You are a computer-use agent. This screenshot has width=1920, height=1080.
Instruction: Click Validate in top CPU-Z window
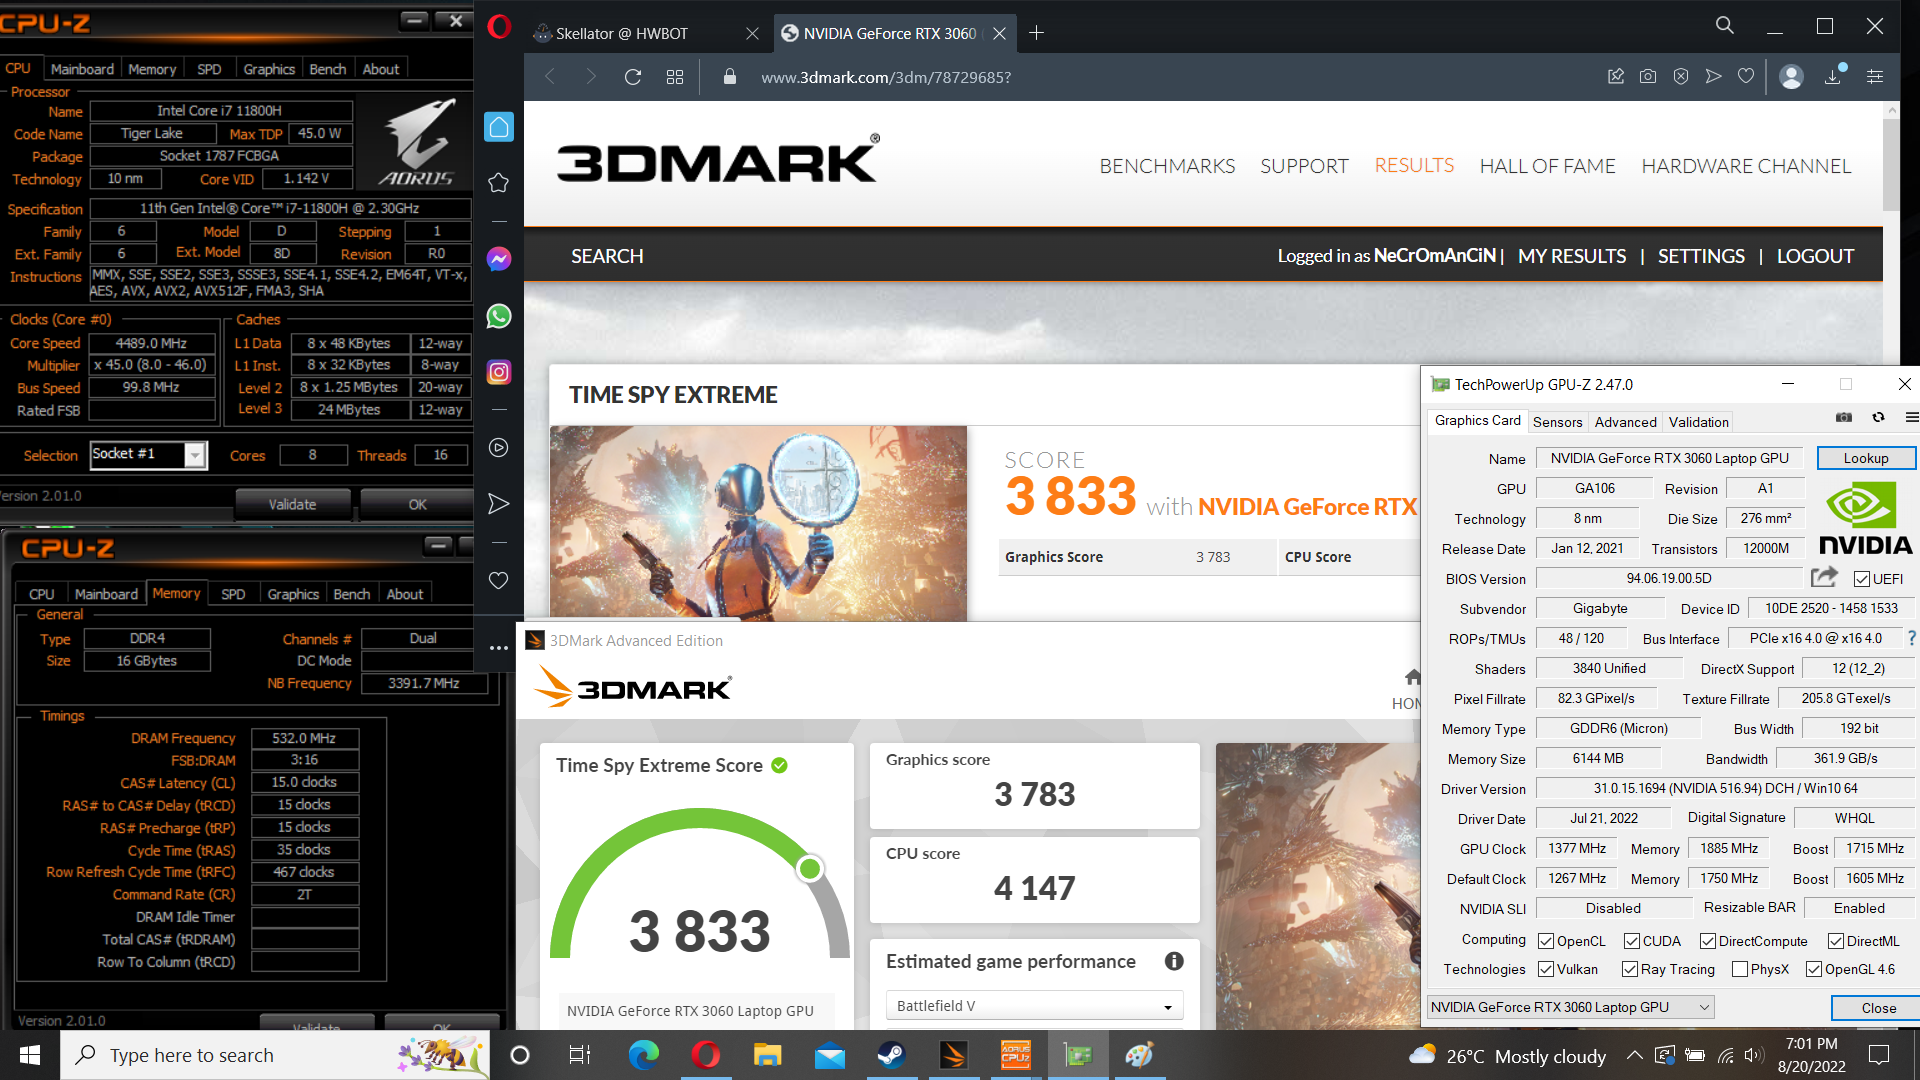(x=292, y=504)
